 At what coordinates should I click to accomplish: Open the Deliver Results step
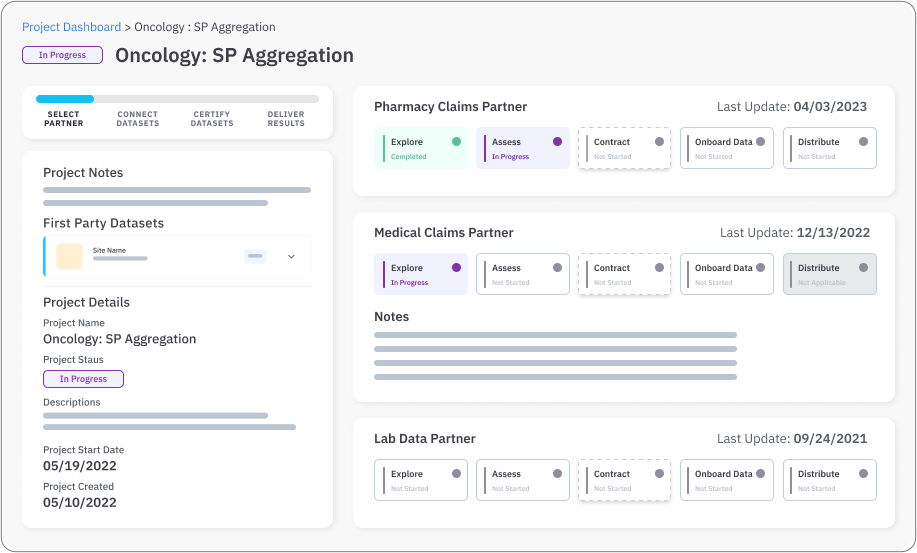tap(286, 119)
